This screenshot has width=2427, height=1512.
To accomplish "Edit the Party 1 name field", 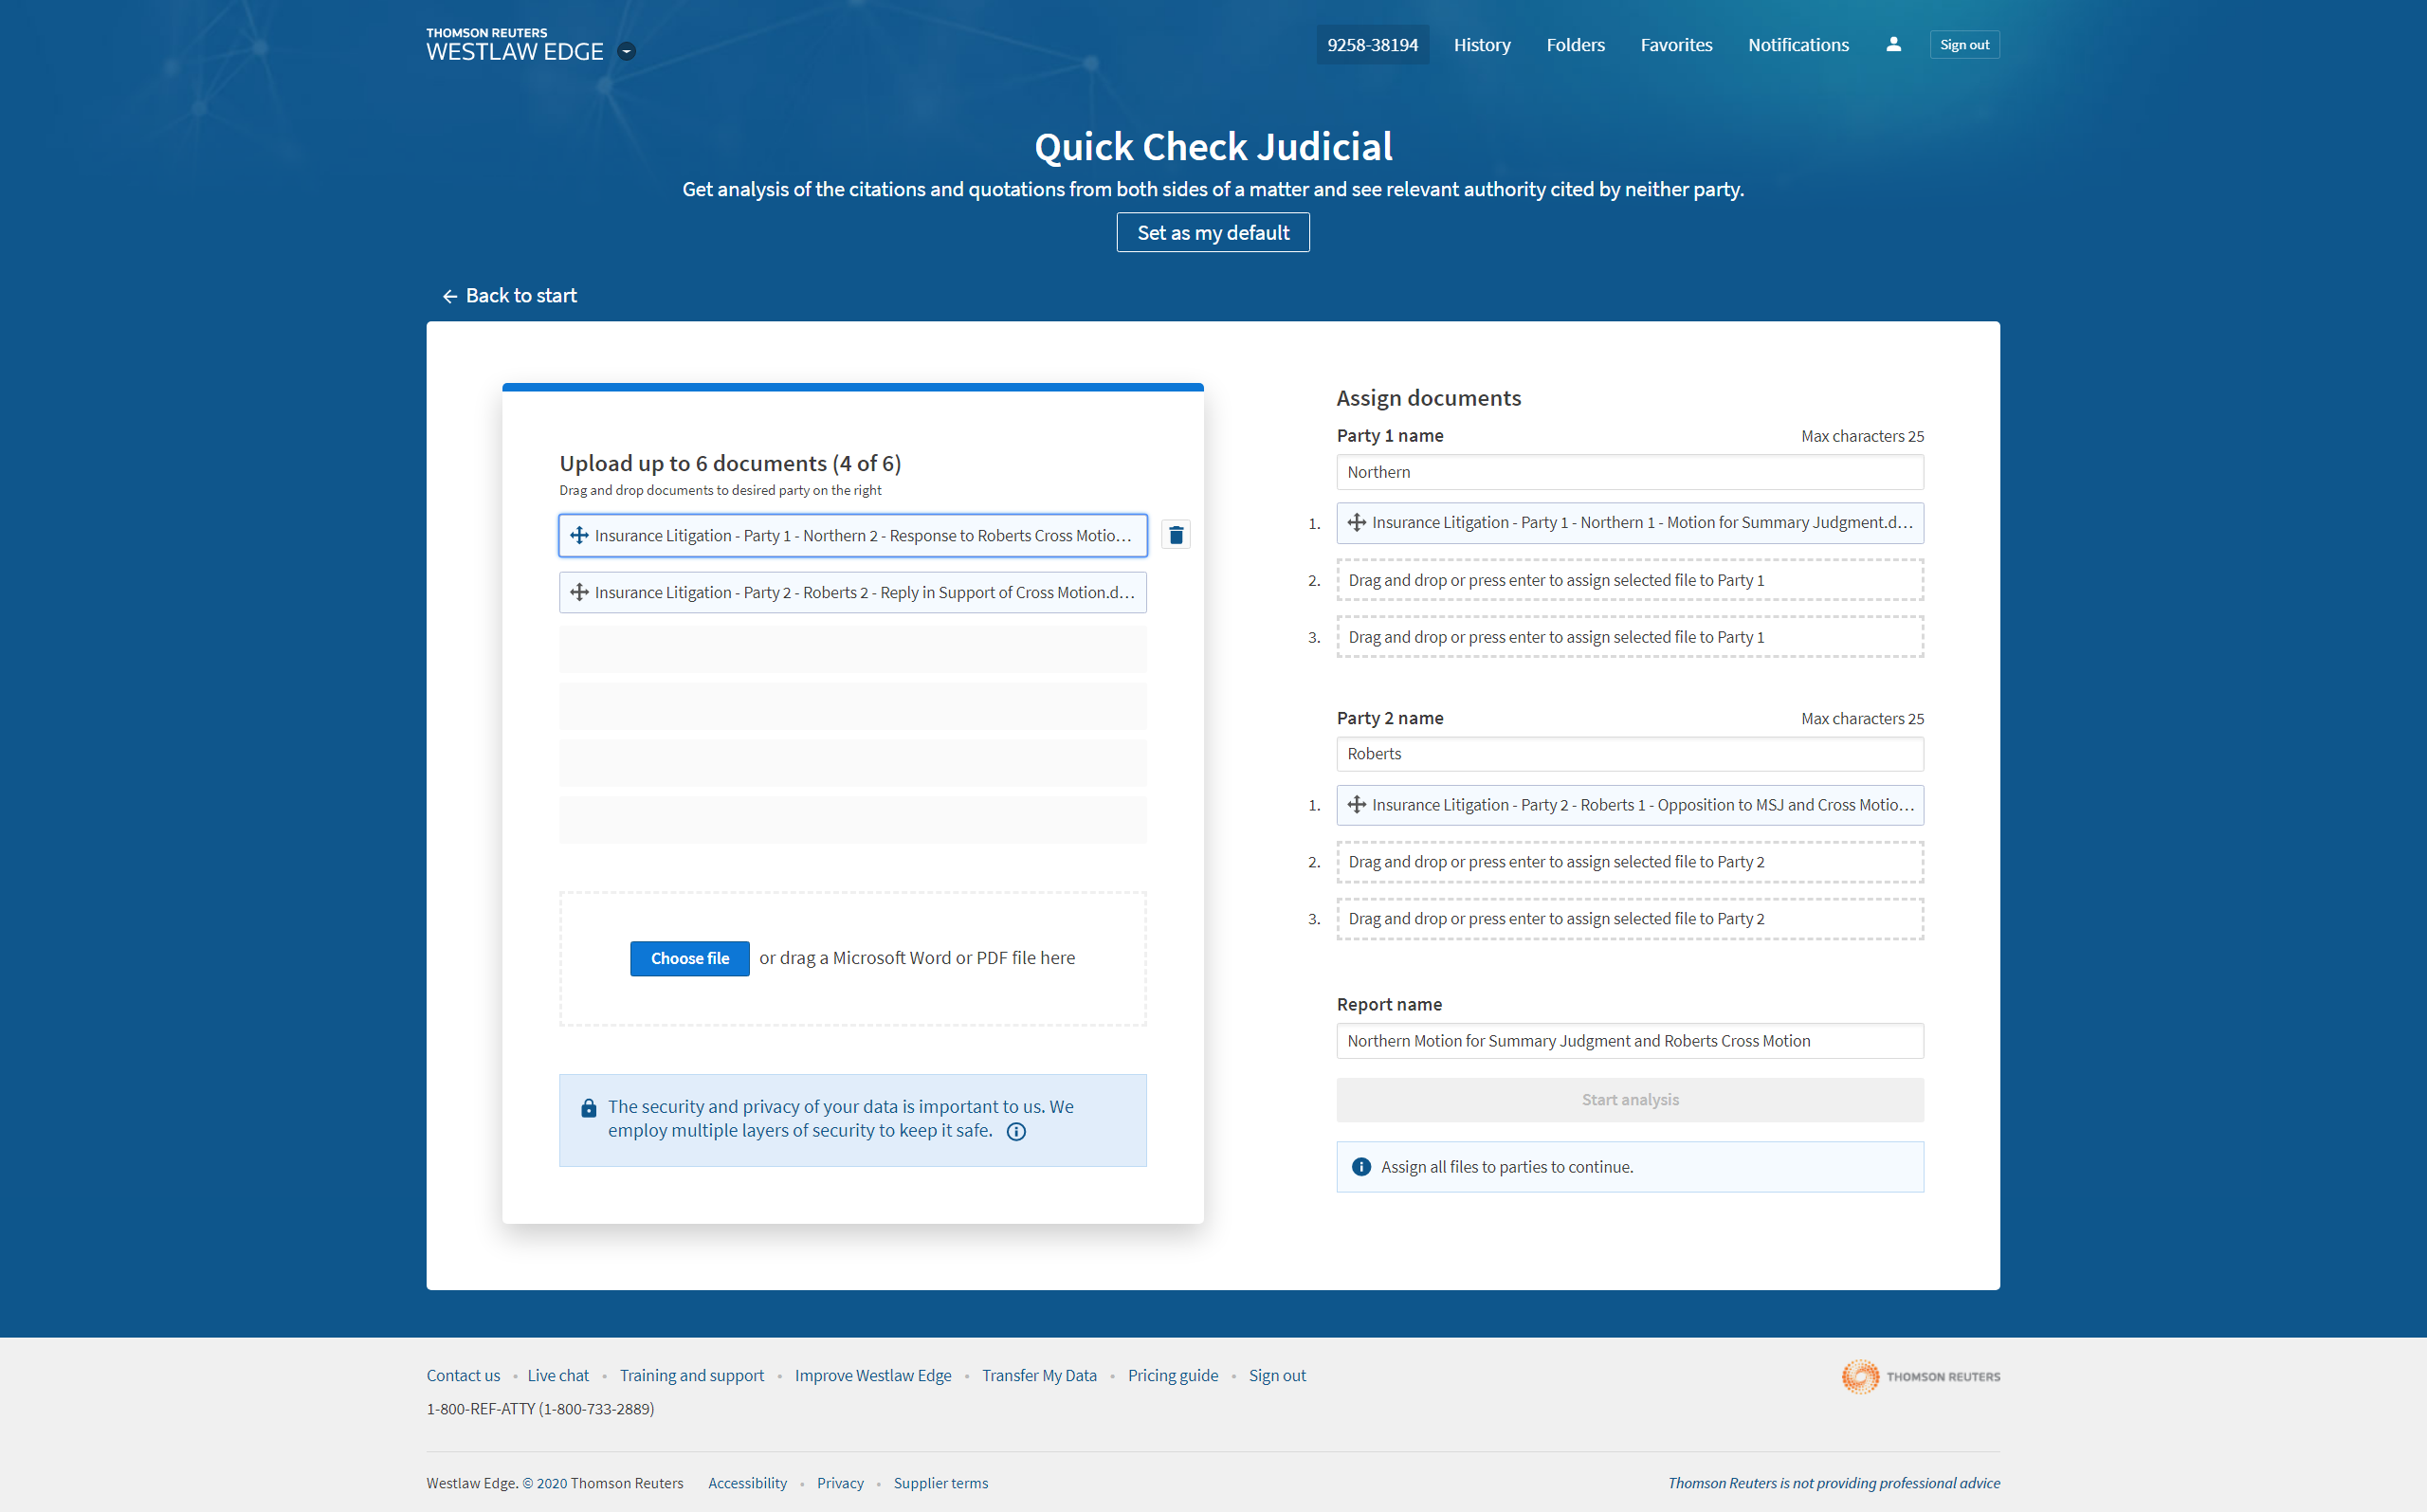I will (x=1630, y=472).
